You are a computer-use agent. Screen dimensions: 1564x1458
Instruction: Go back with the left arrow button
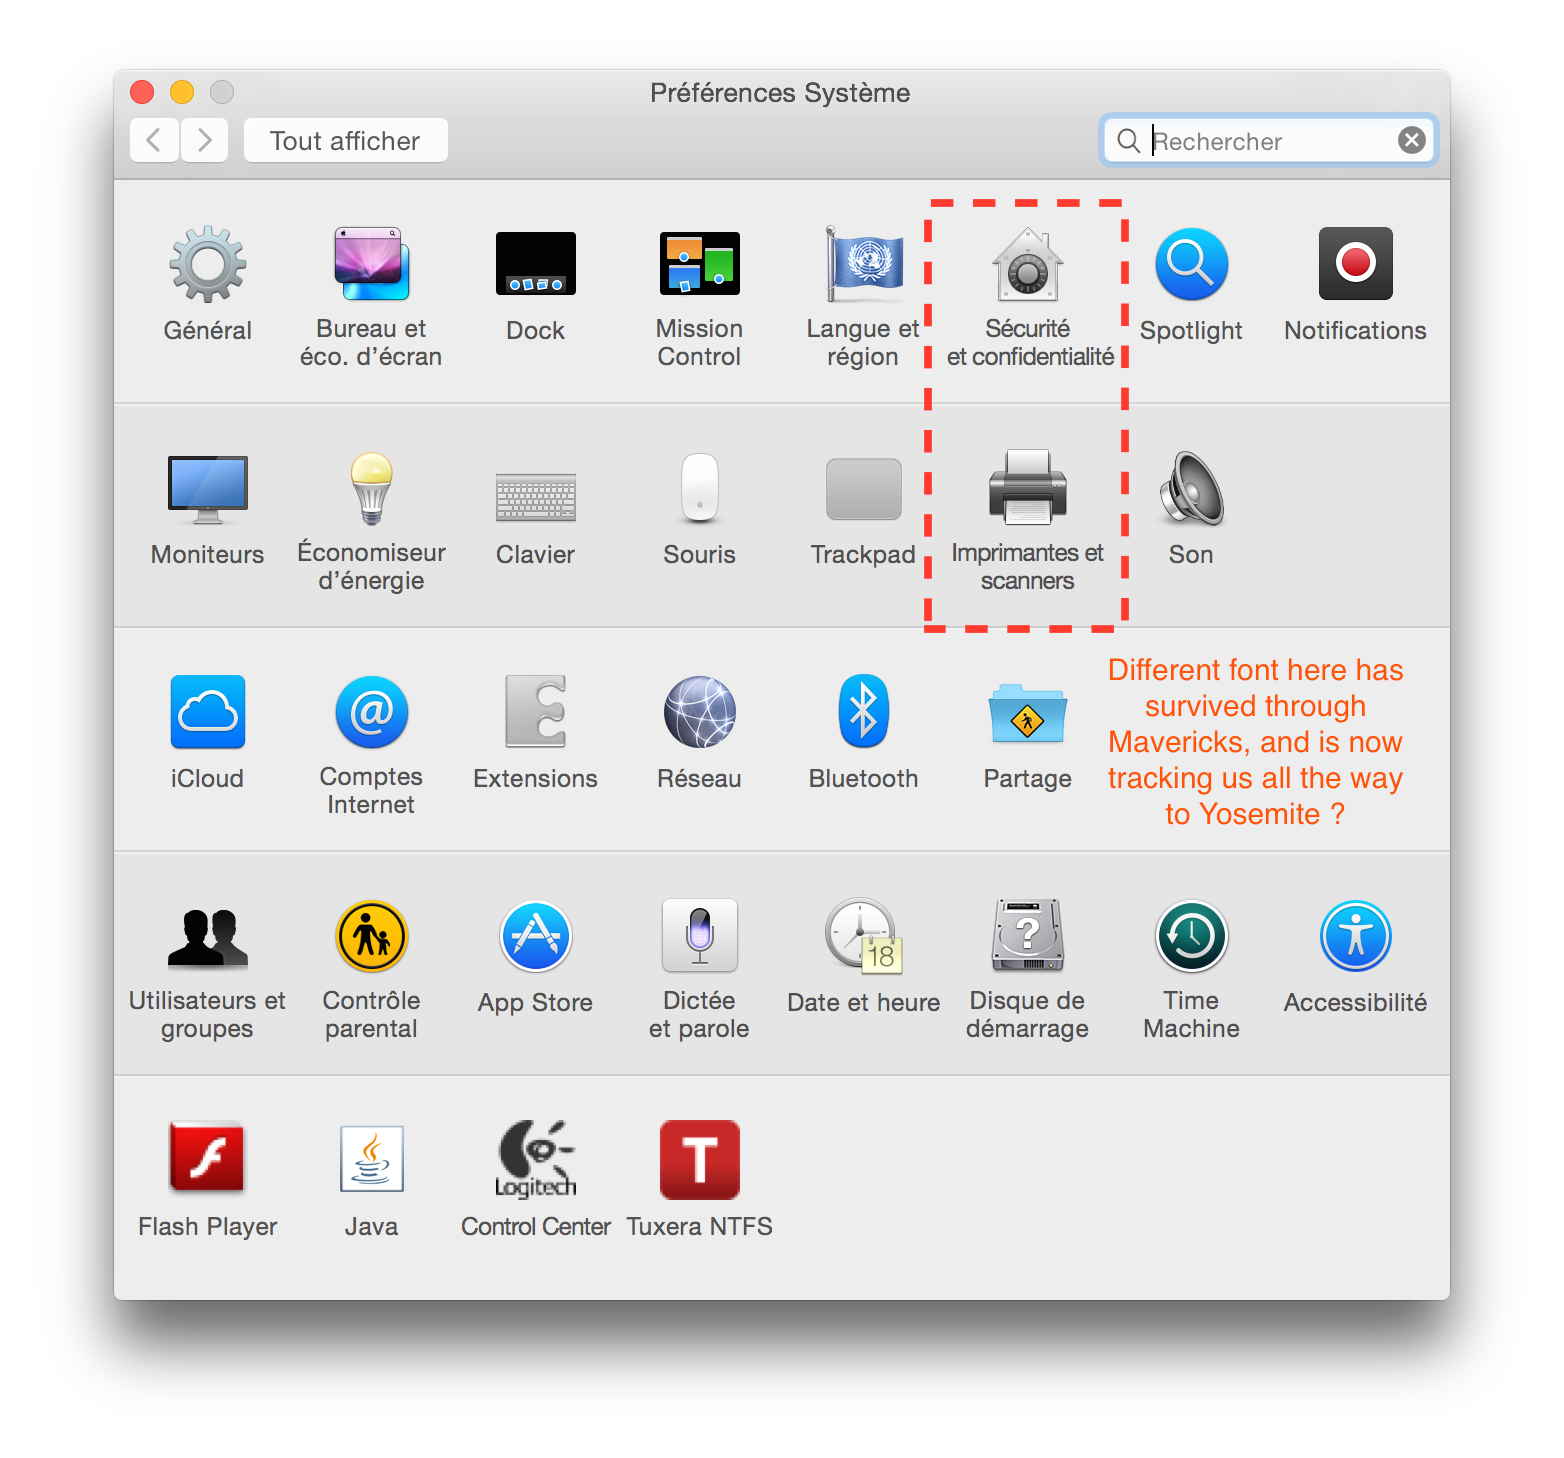154,140
